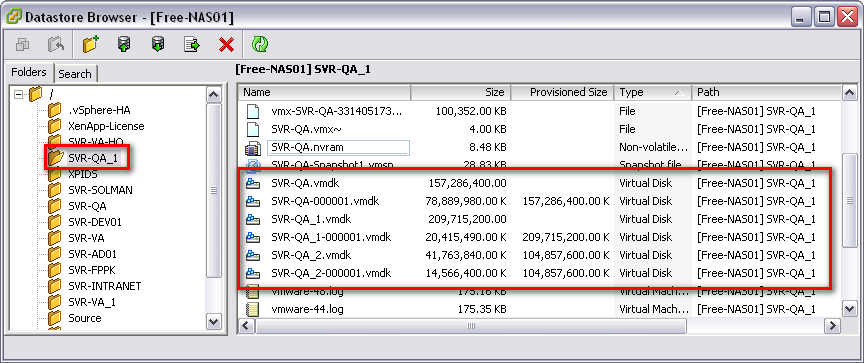The height and width of the screenshot is (363, 864).
Task: Select the SVR-QA_2.vmdk file name
Action: click(x=311, y=255)
